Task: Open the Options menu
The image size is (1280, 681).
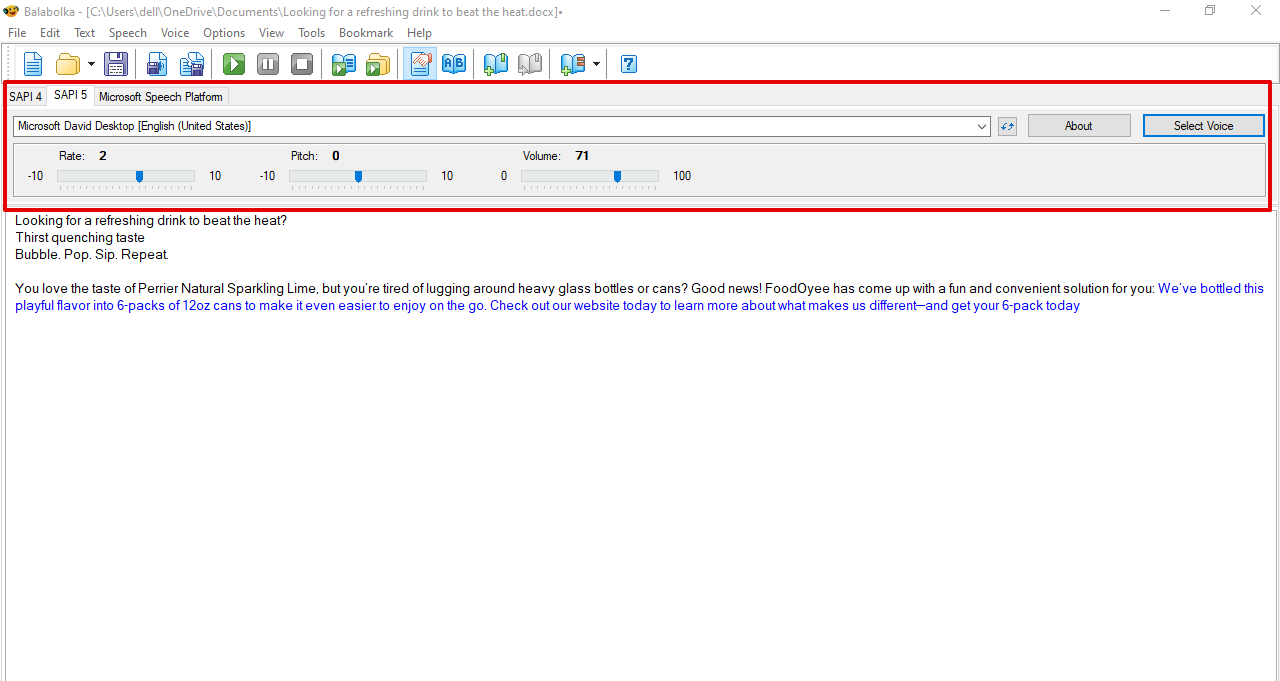Action: click(224, 33)
